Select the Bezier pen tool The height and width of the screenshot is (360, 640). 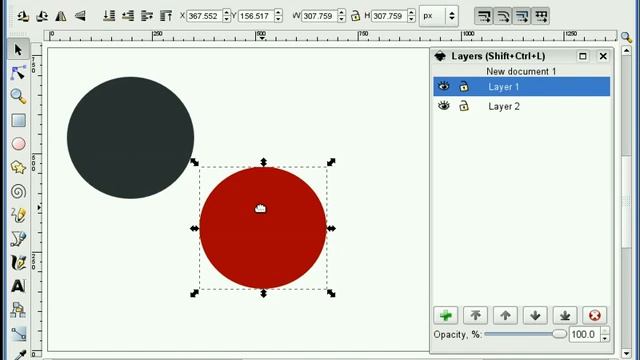[x=18, y=238]
